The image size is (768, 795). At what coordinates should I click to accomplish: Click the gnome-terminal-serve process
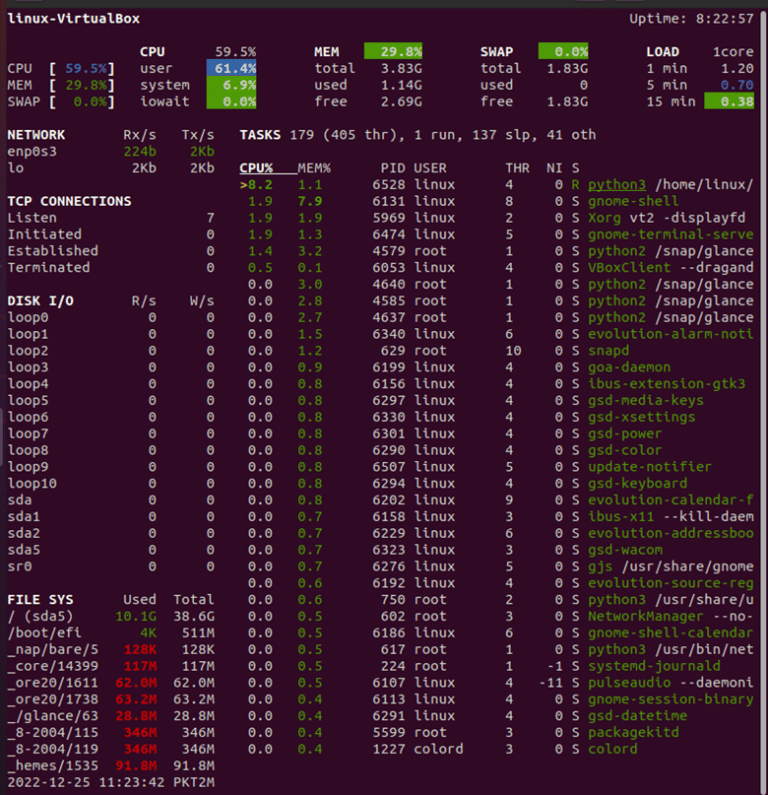click(x=671, y=234)
